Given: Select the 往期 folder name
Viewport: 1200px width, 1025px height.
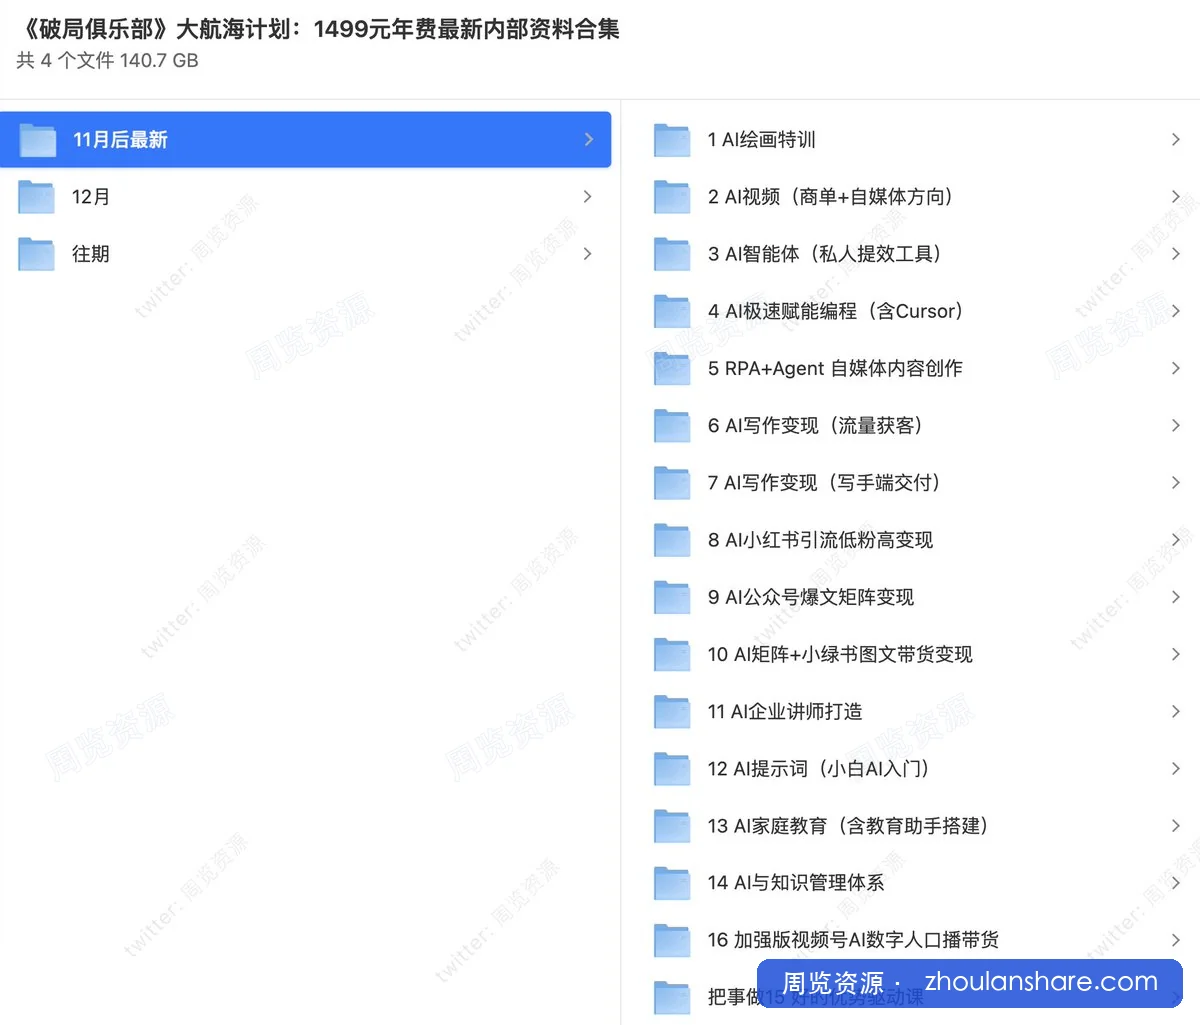Looking at the screenshot, I should coord(91,254).
